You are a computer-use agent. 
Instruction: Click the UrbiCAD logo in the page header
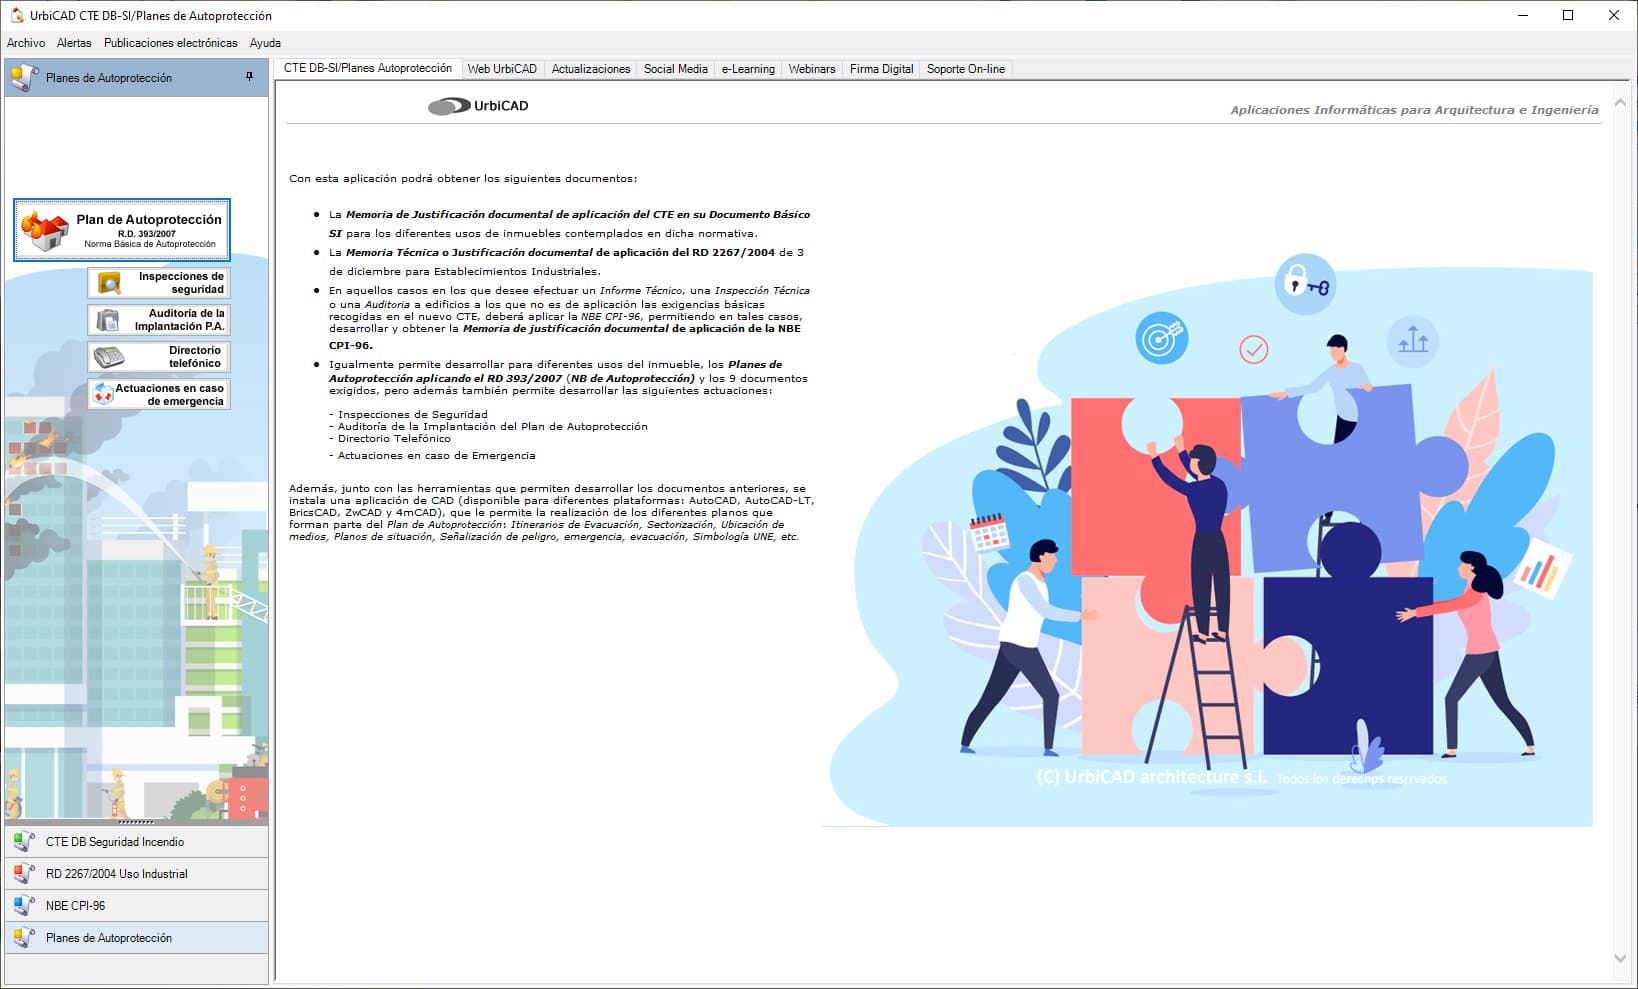pos(478,106)
